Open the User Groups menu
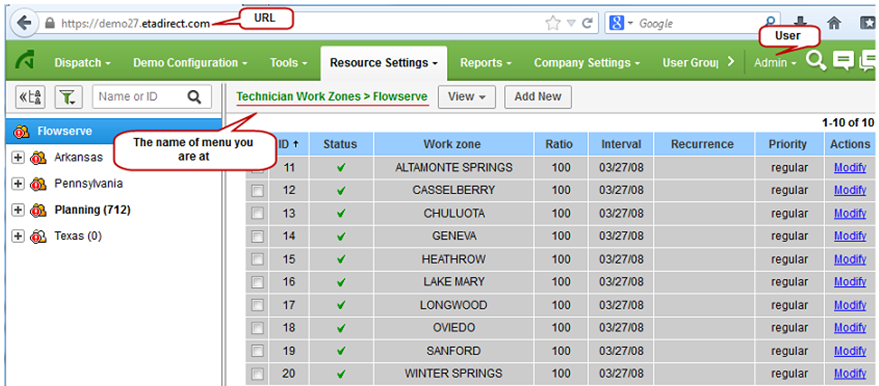Screen dimensions: 879x386 pyautogui.click(x=690, y=63)
